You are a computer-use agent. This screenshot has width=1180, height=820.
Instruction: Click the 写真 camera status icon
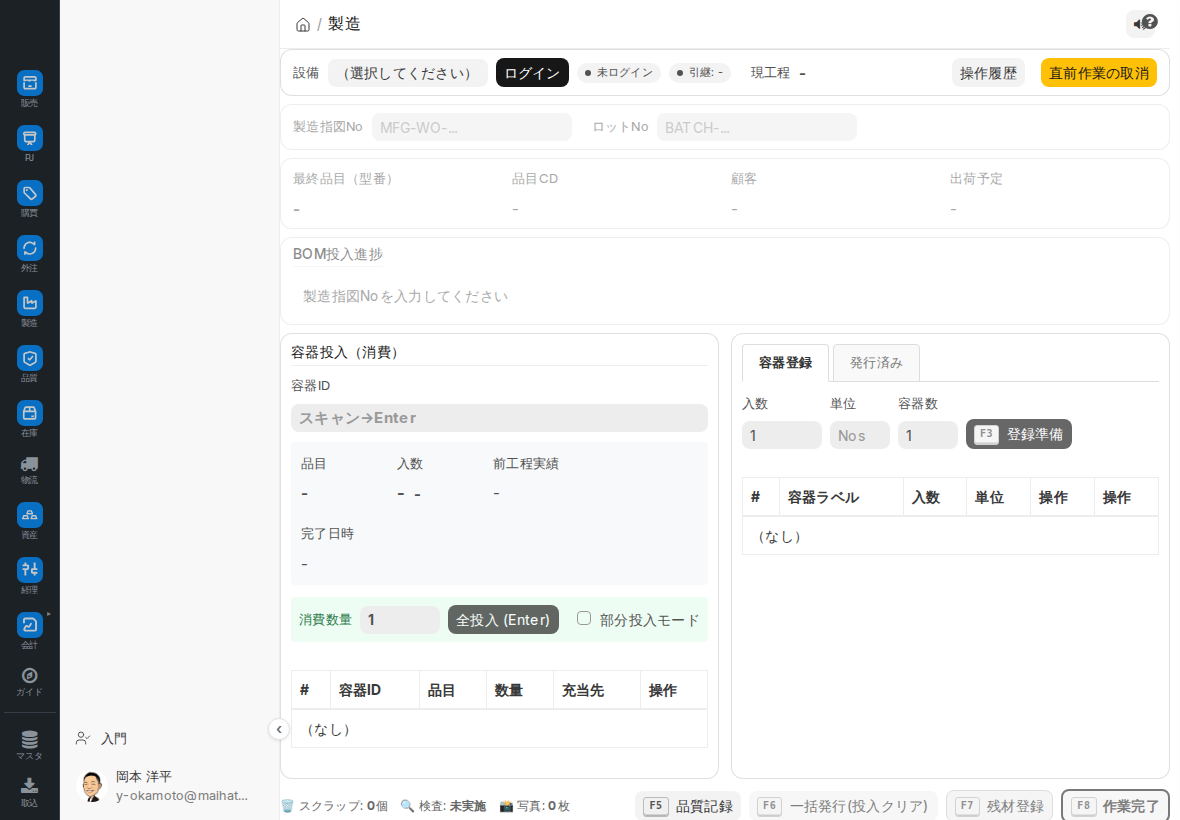click(x=506, y=806)
